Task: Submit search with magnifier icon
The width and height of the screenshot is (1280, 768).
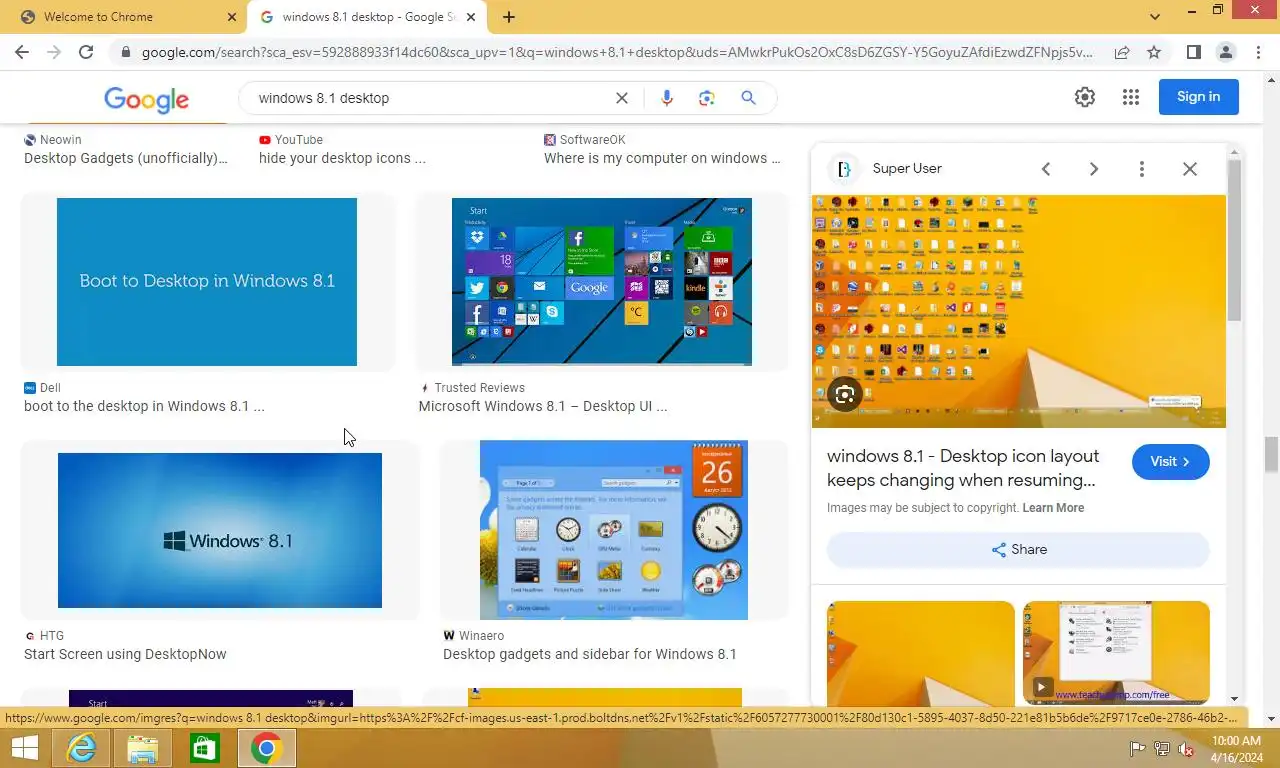Action: [748, 98]
